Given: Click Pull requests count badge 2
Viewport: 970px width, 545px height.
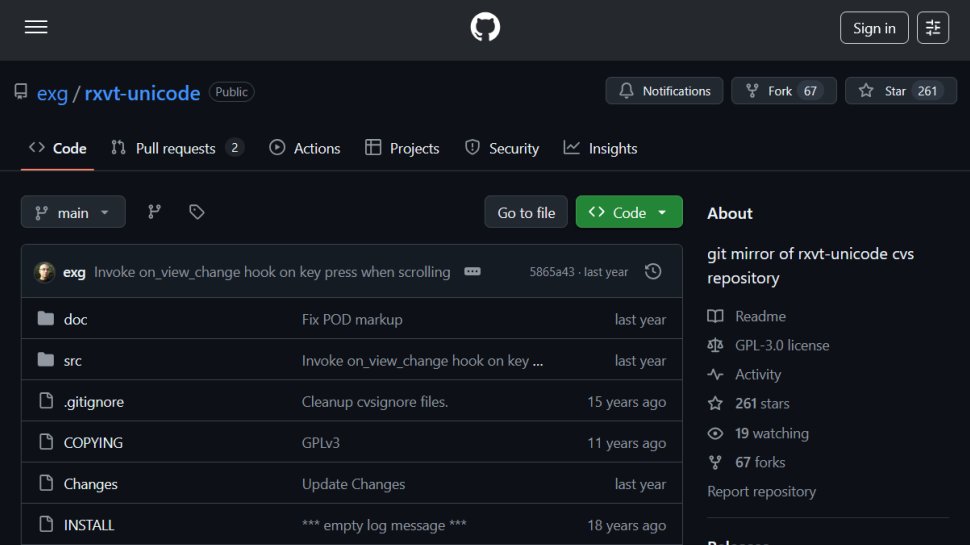Looking at the screenshot, I should point(234,148).
